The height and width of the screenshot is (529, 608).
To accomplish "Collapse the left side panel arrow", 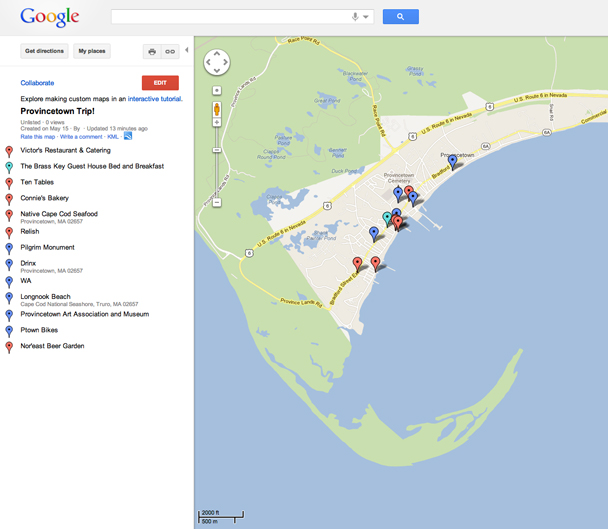I will point(187,51).
